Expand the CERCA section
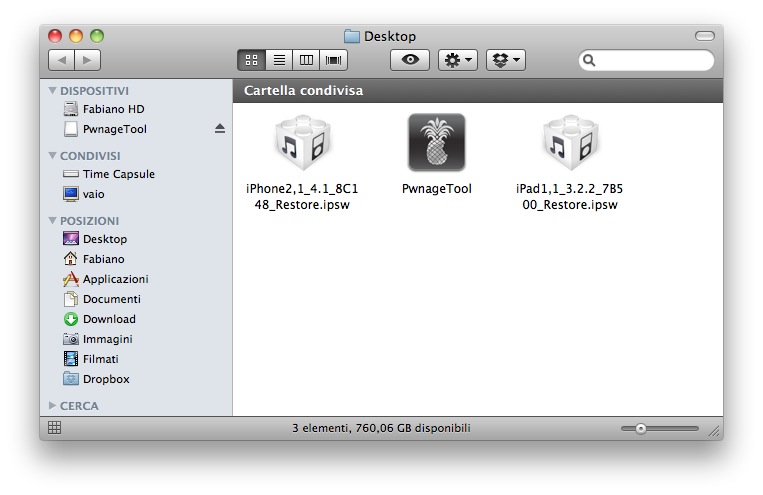This screenshot has height=495, width=763. (53, 405)
